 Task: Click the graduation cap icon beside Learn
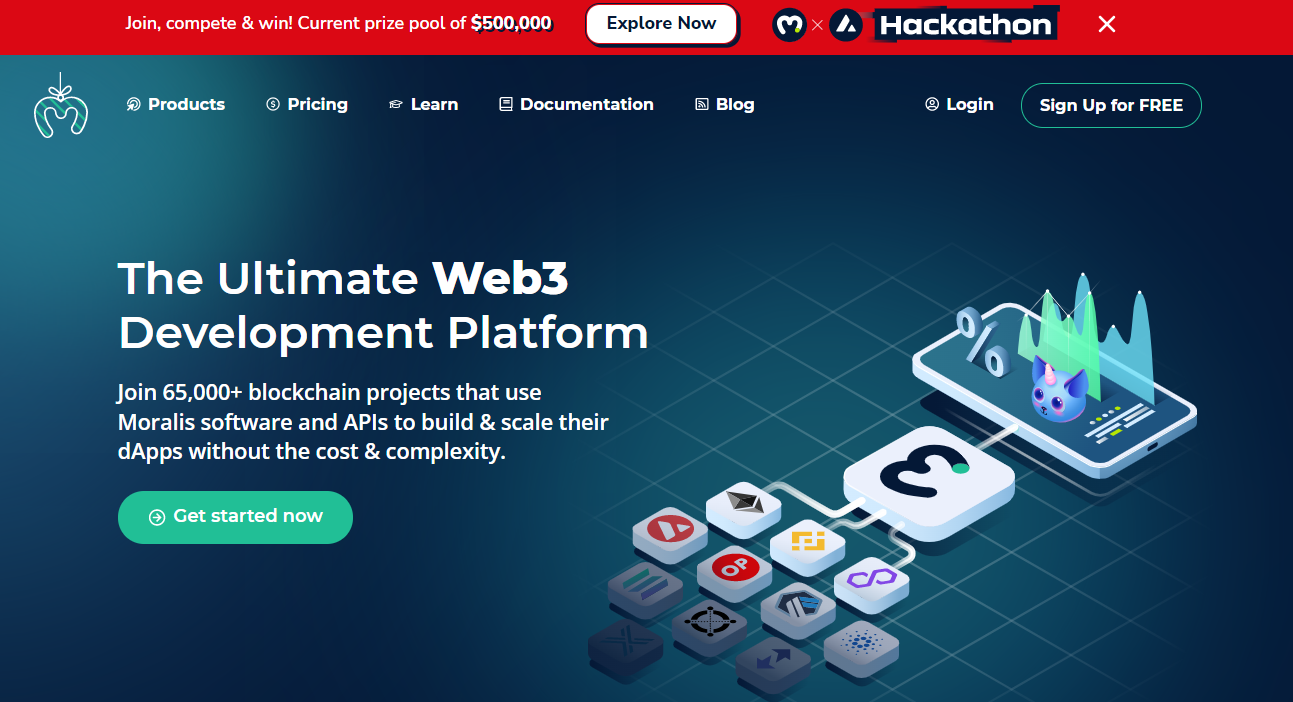[x=396, y=104]
